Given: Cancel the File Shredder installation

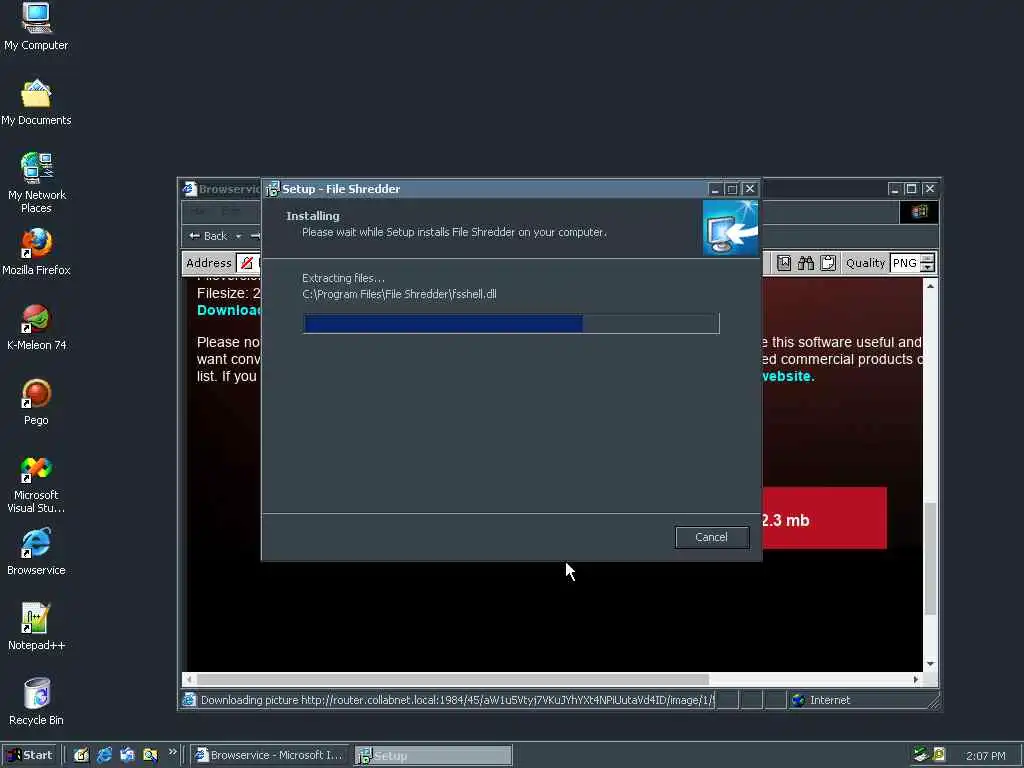Looking at the screenshot, I should coord(712,537).
